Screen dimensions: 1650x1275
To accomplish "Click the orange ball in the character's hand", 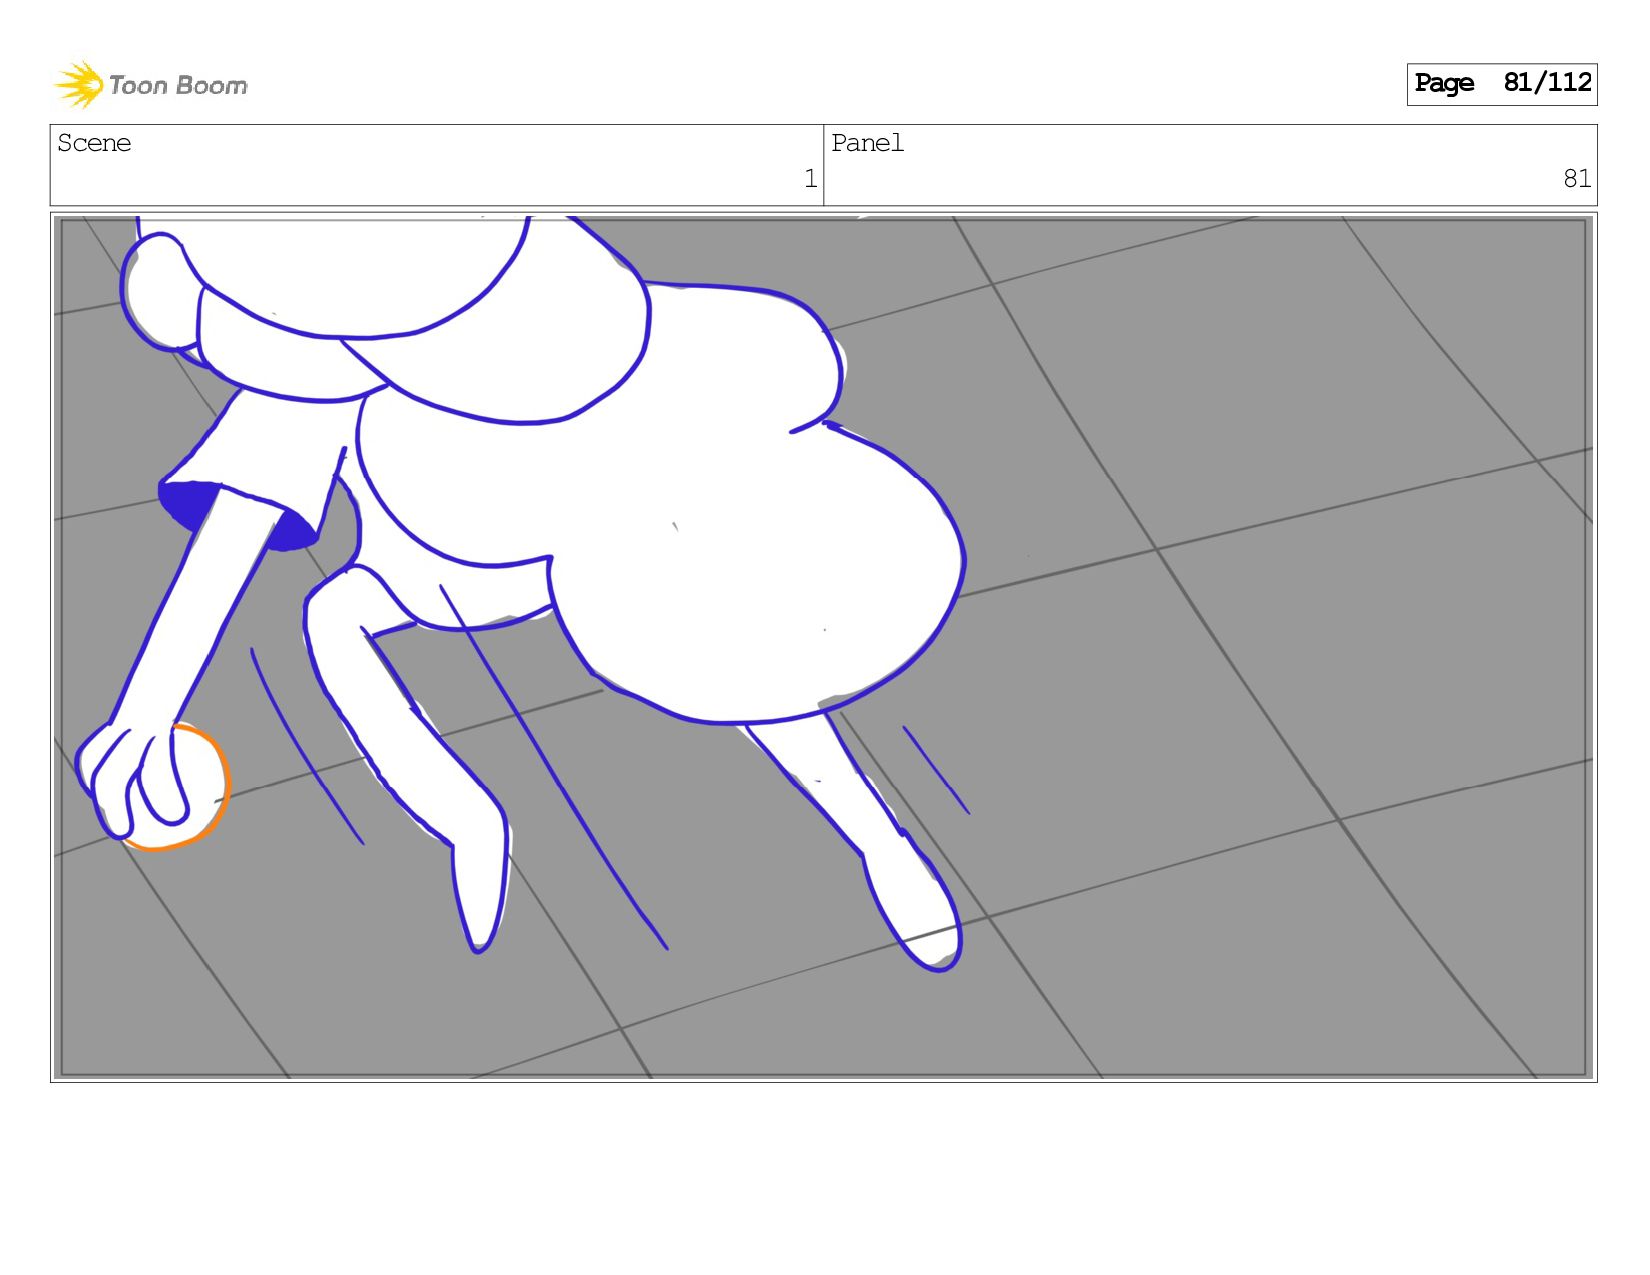I will [x=180, y=788].
